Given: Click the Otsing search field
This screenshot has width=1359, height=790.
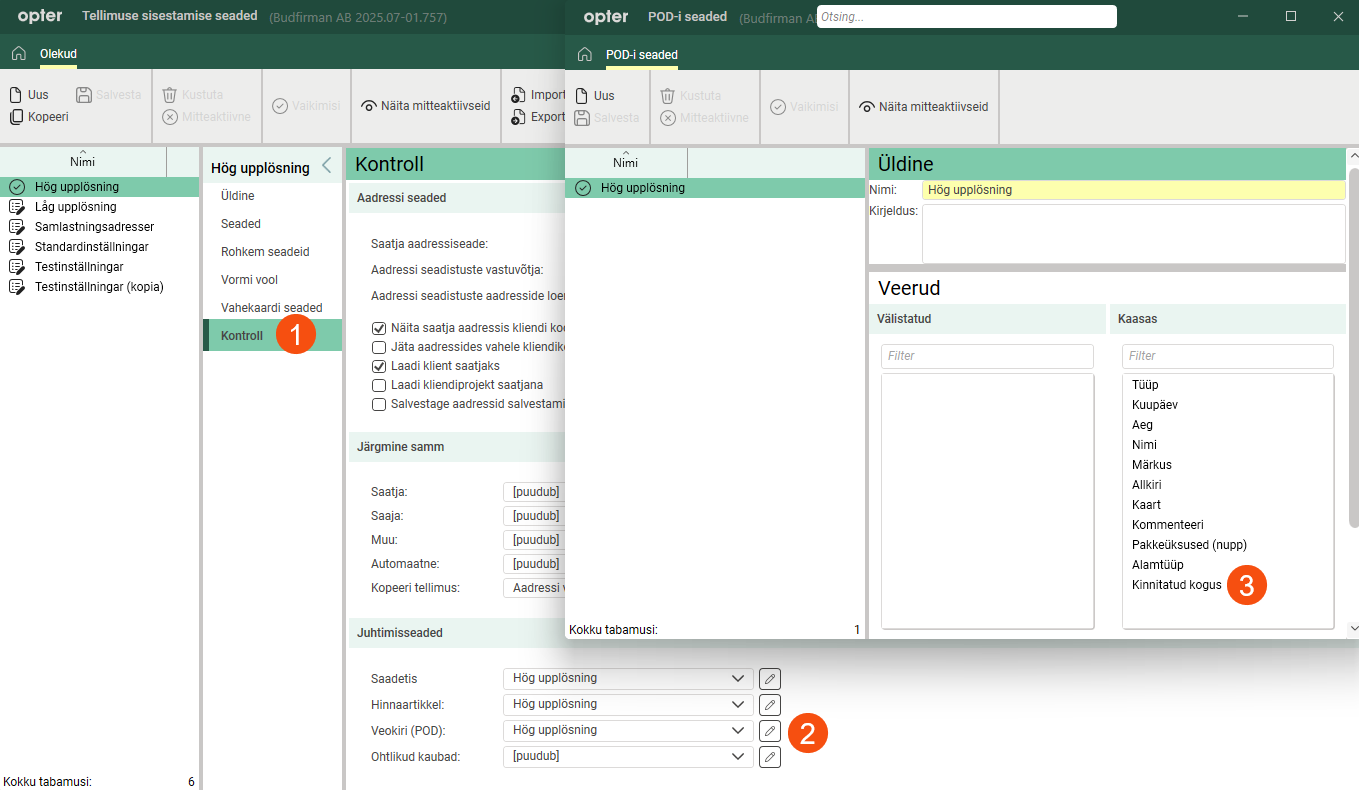Looking at the screenshot, I should click(966, 17).
